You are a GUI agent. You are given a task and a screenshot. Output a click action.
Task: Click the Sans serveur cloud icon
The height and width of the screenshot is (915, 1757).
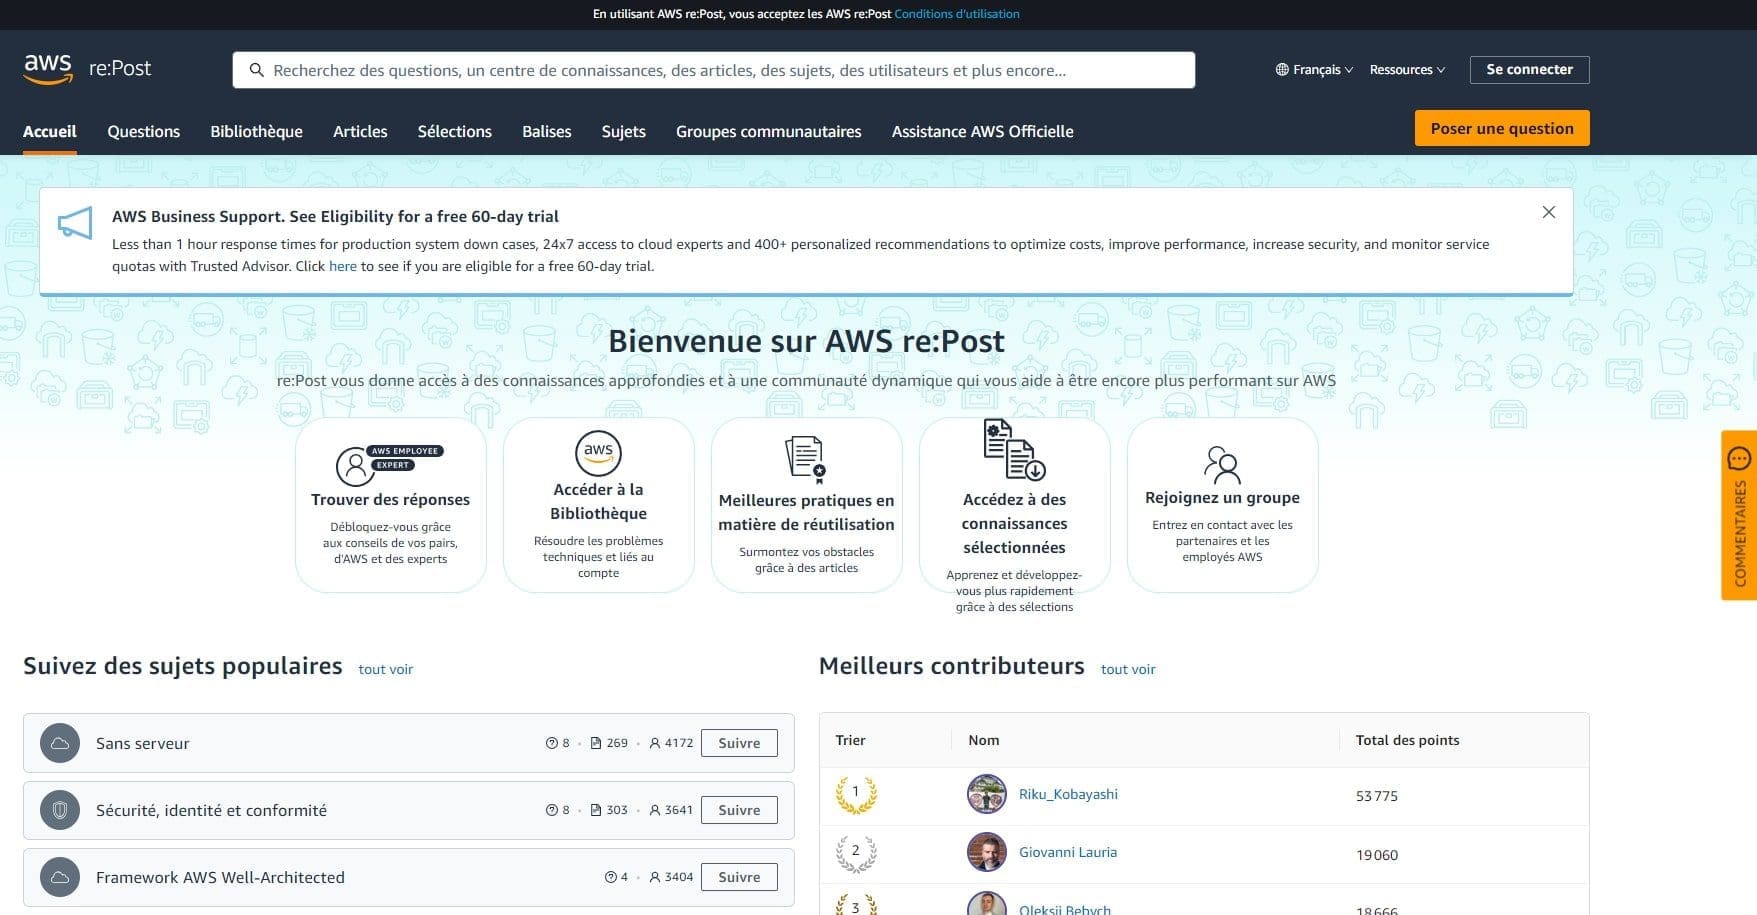click(60, 743)
